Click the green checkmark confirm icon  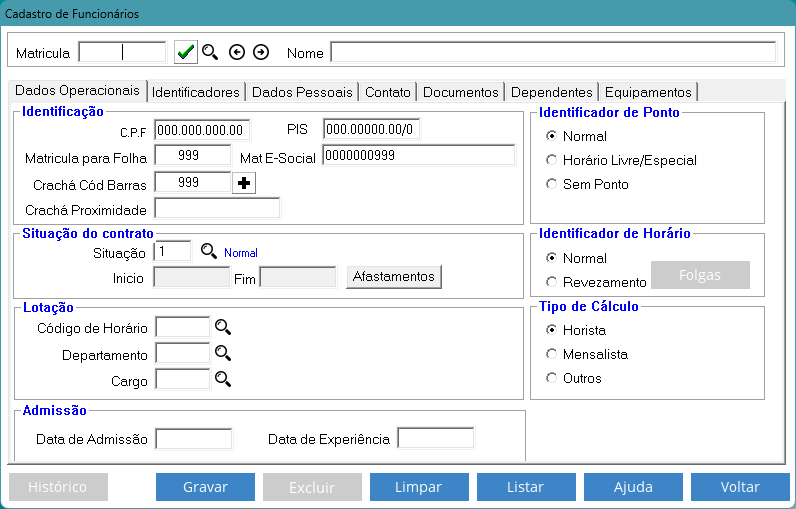[185, 52]
